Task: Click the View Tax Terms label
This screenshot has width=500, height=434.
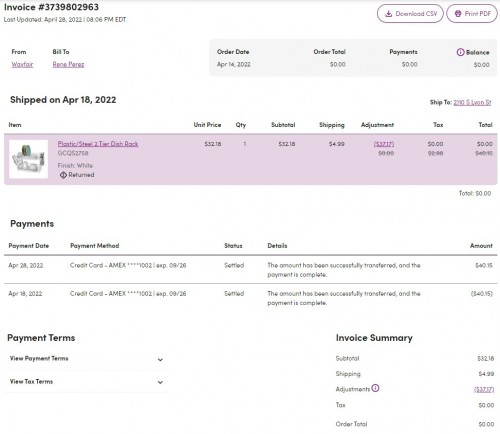Action: tap(31, 381)
